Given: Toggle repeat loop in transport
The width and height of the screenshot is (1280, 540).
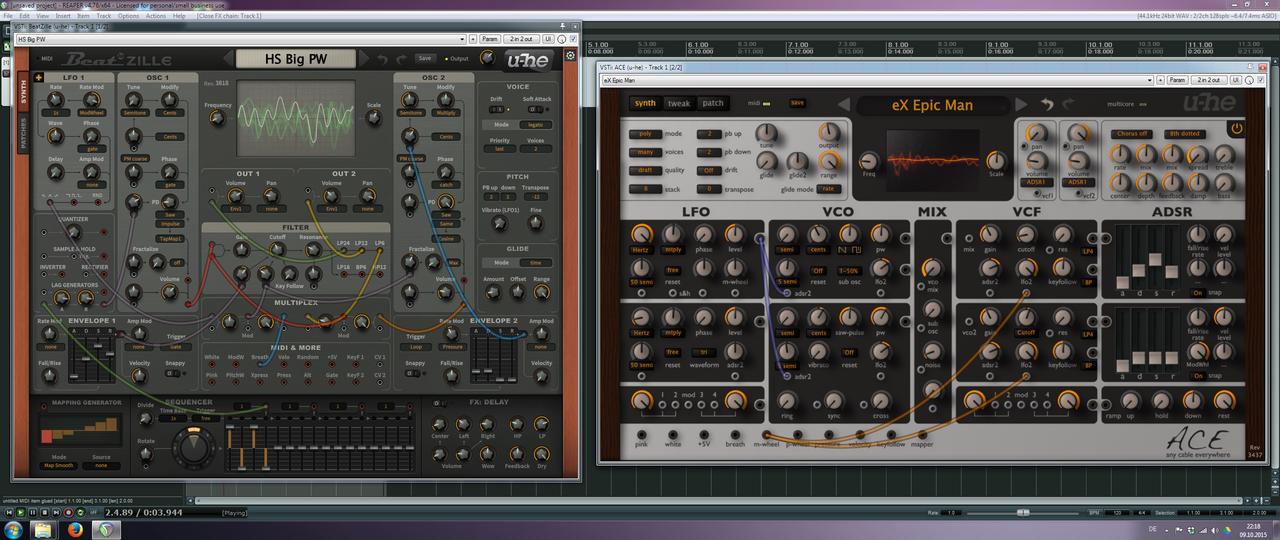Looking at the screenshot, I should pos(80,513).
